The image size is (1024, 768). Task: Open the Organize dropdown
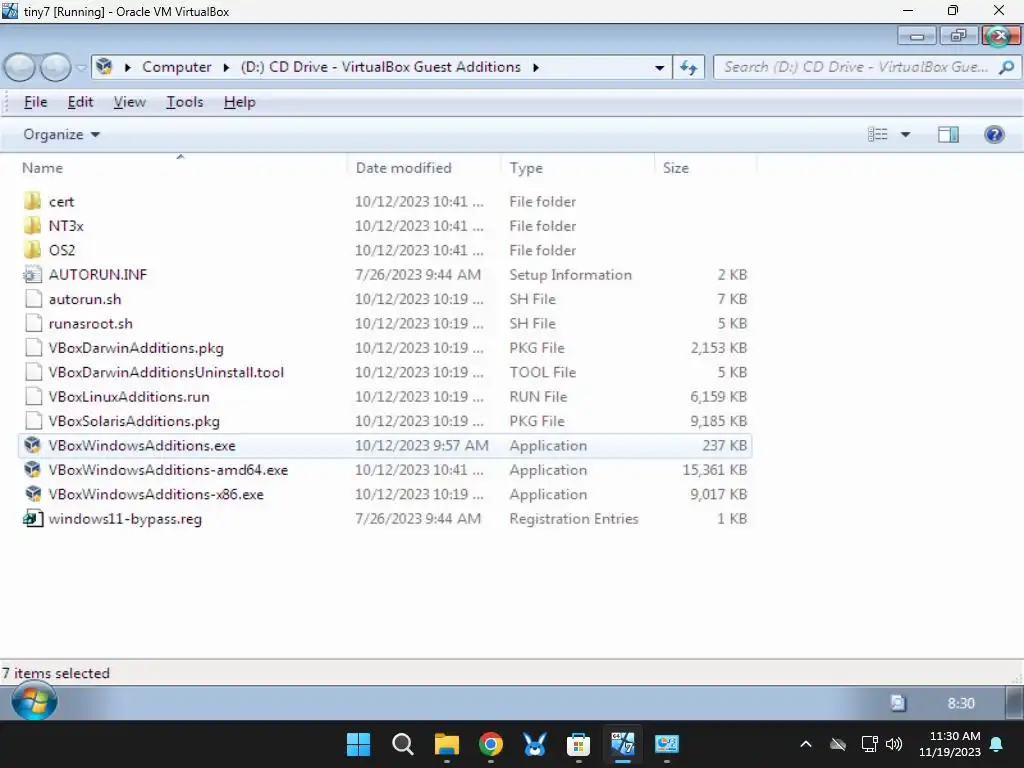pyautogui.click(x=61, y=135)
